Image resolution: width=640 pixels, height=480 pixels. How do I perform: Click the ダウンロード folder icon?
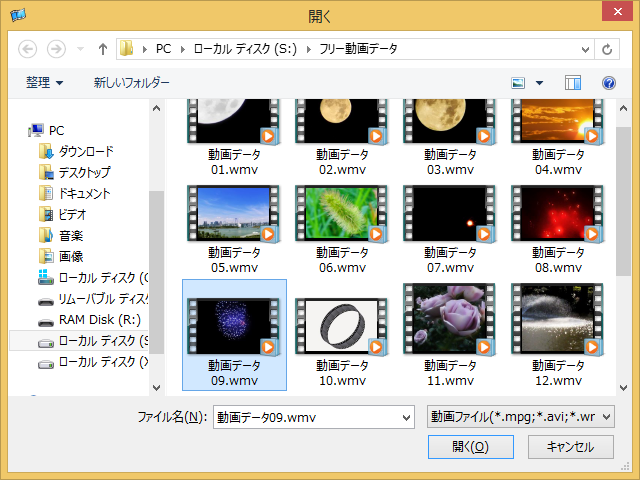tap(46, 151)
